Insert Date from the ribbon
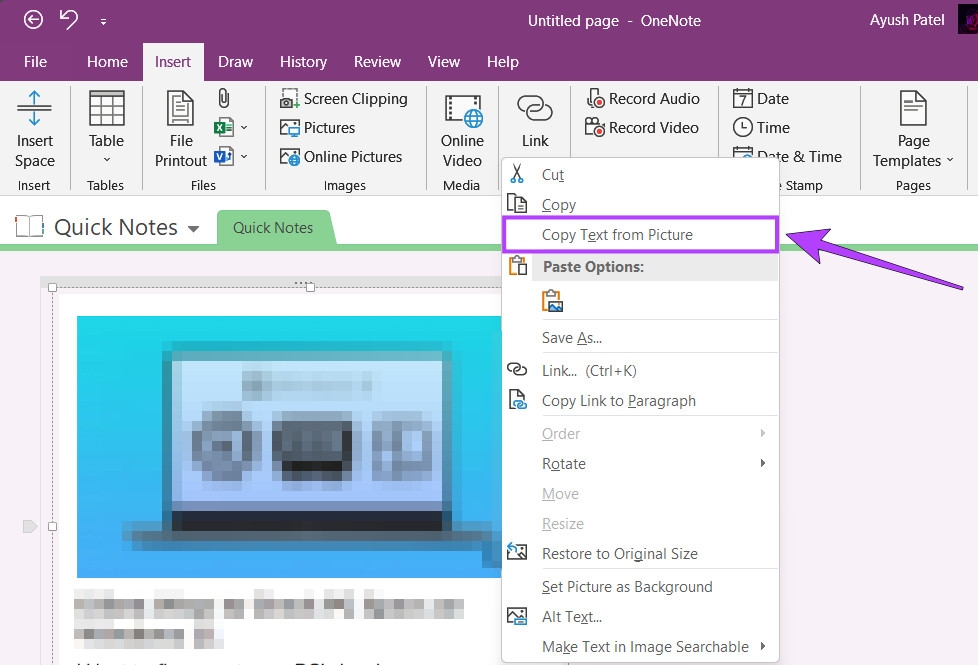Viewport: 978px width, 665px height. click(x=761, y=99)
